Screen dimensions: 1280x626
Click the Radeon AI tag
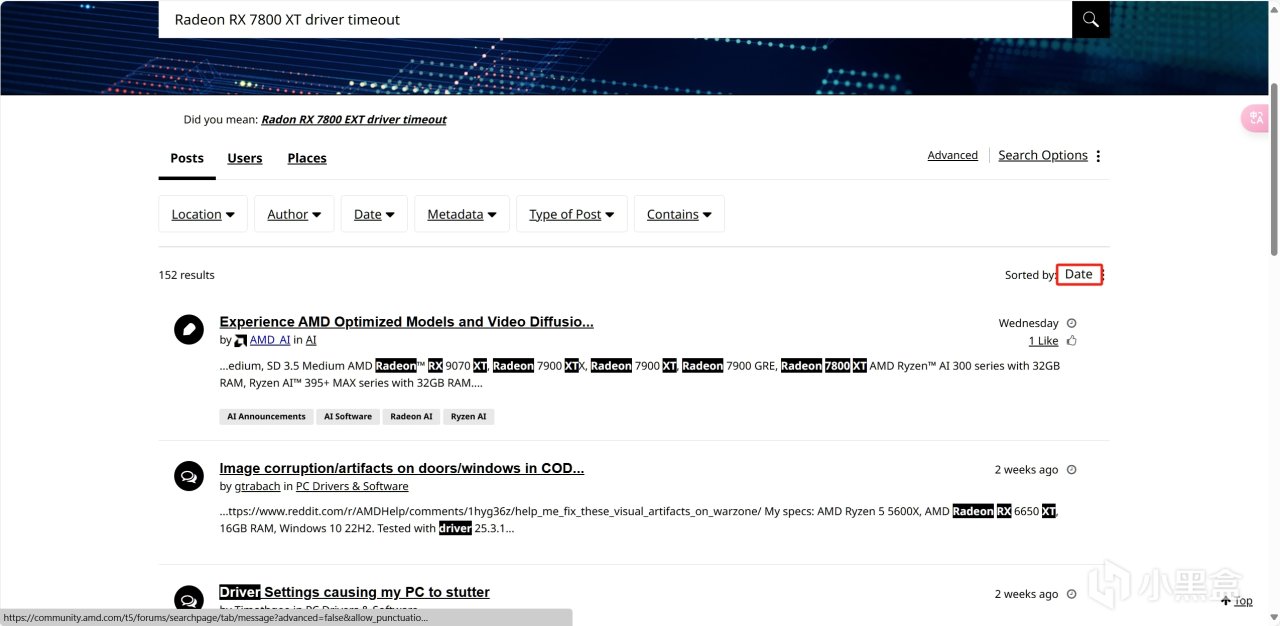(412, 417)
